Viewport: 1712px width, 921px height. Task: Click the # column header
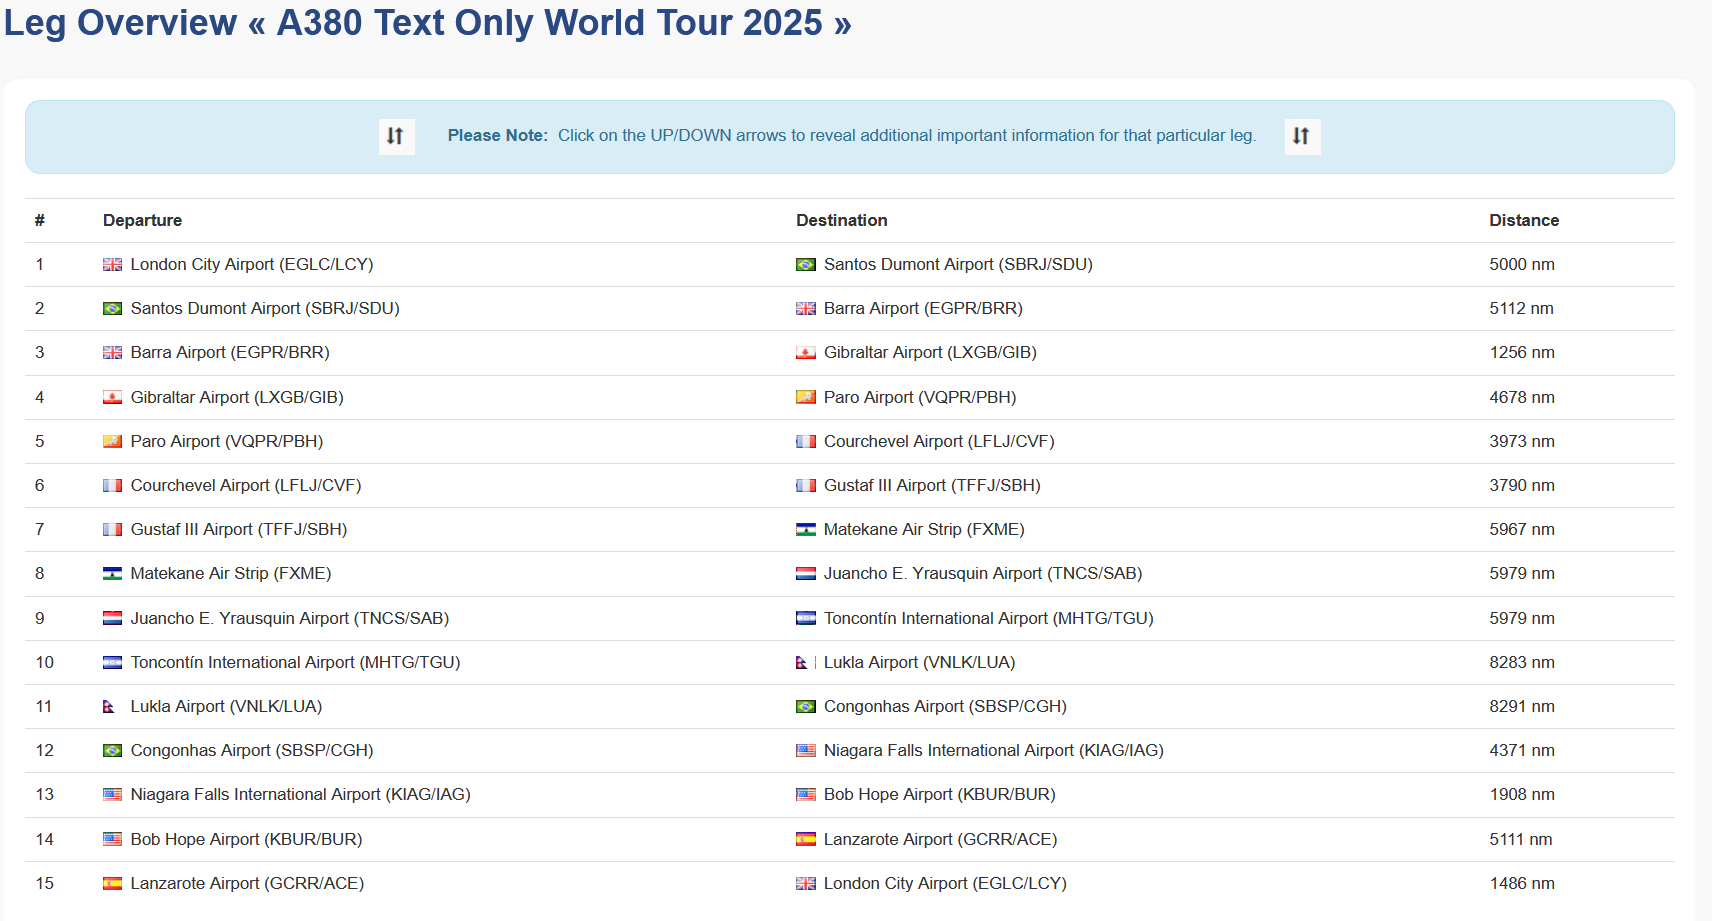pos(40,221)
